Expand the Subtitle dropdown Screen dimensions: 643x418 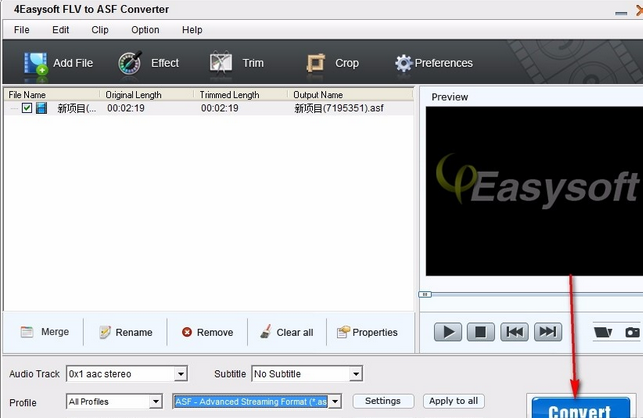tap(356, 374)
